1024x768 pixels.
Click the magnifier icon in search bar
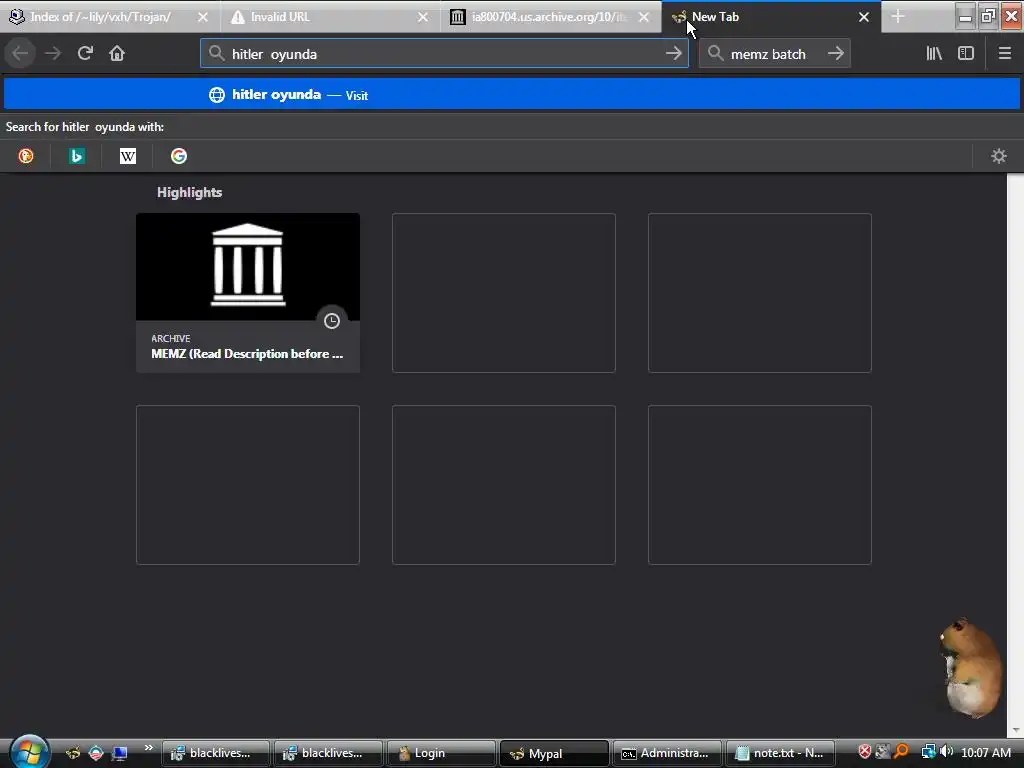716,54
